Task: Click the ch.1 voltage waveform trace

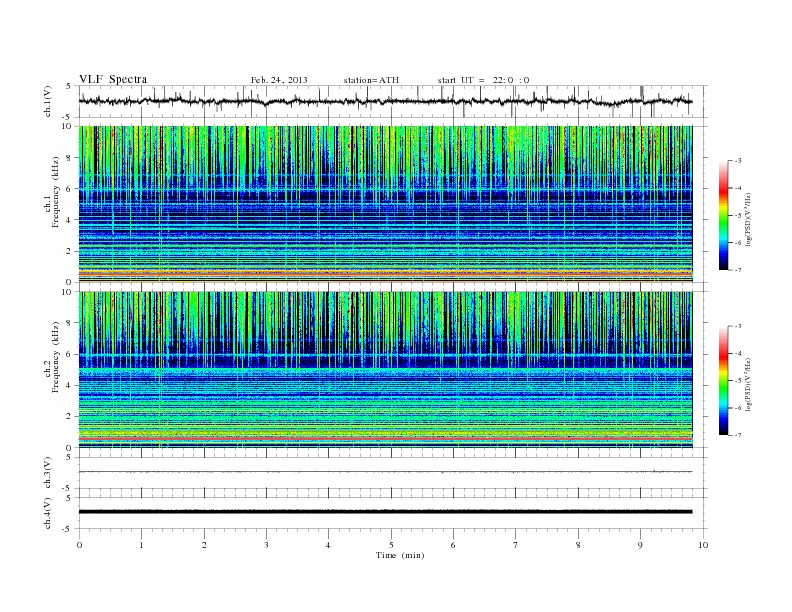Action: pyautogui.click(x=385, y=101)
